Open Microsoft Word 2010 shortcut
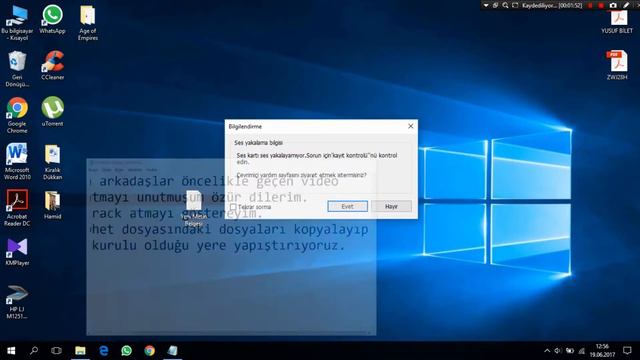 [17, 162]
